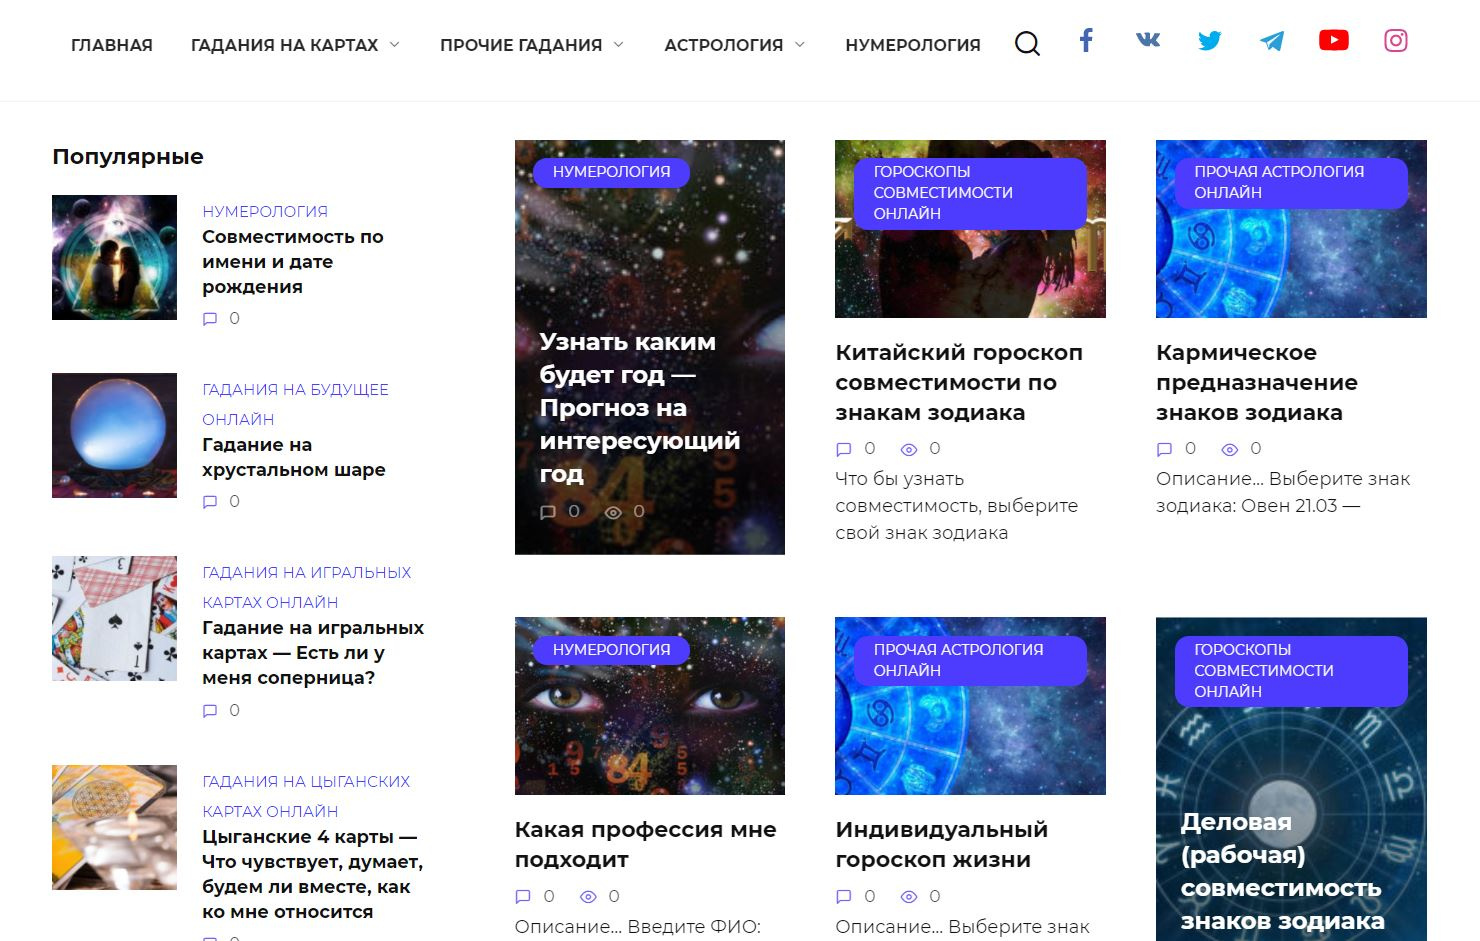Open Кармическое предназначение знаков зодиака title
This screenshot has width=1480, height=941.
1257,382
